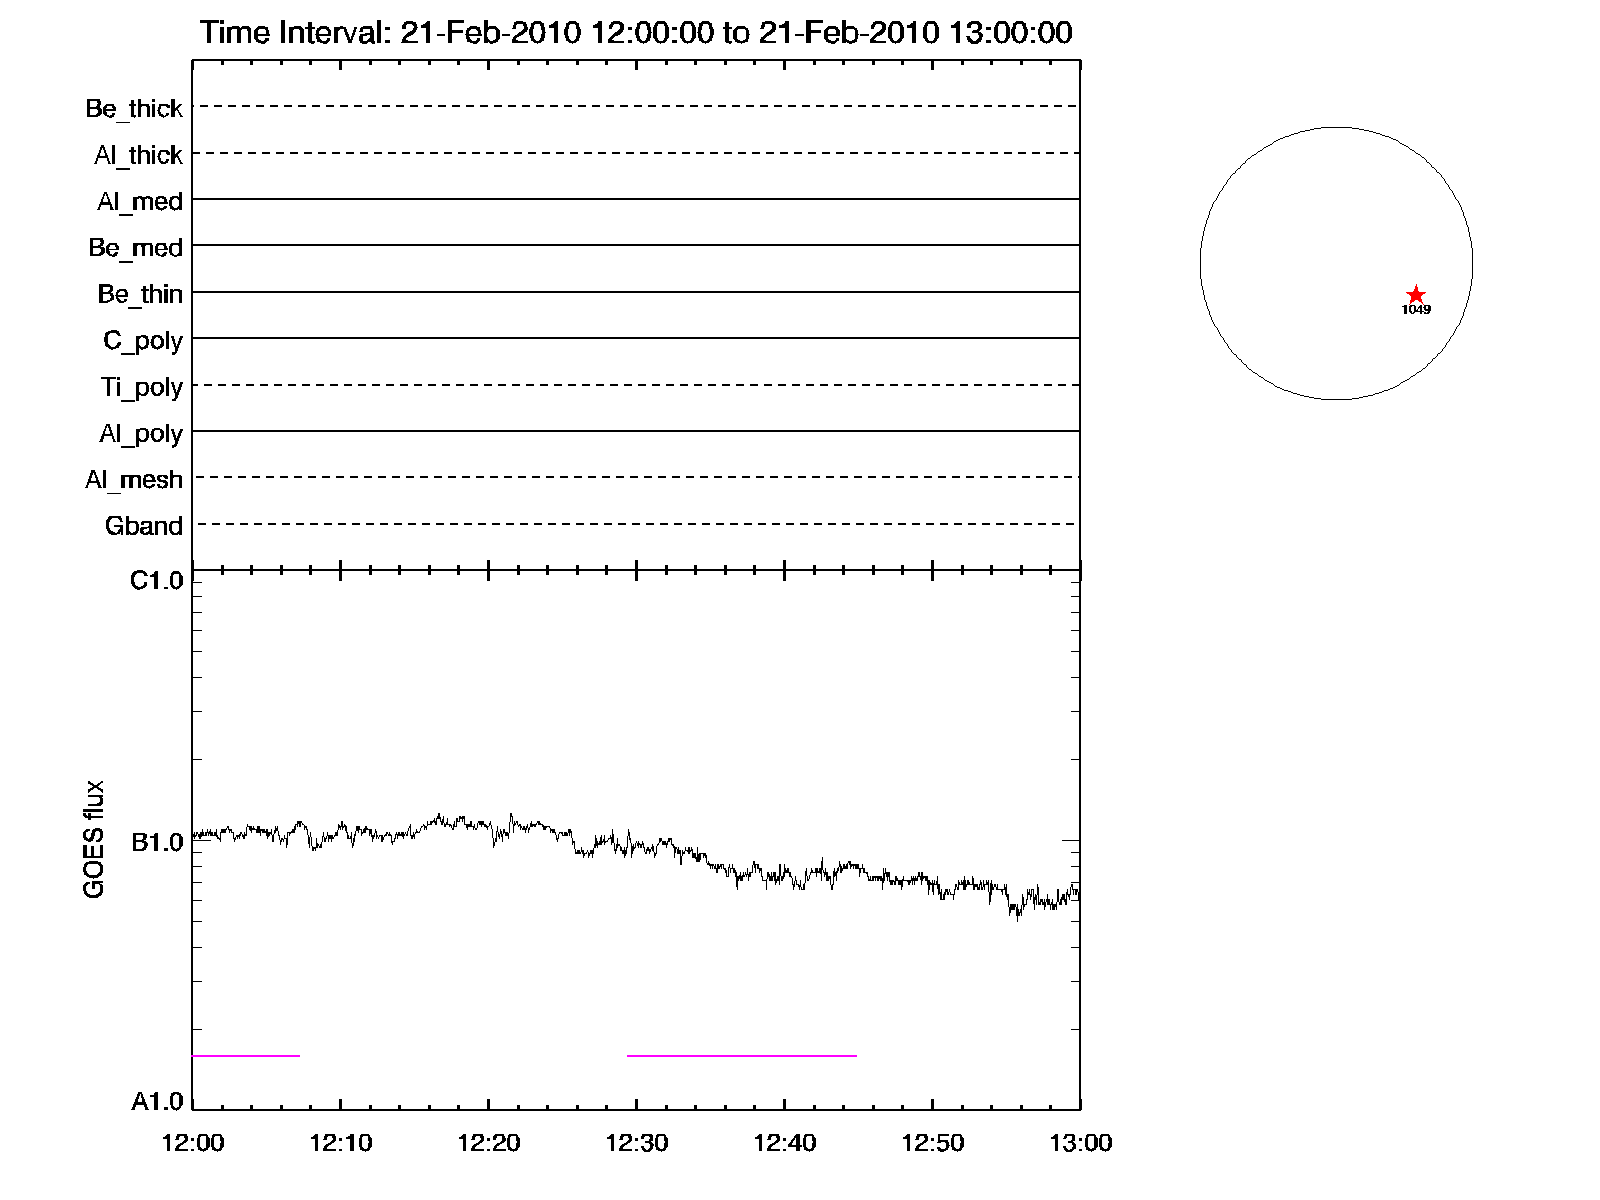This screenshot has width=1600, height=1200.
Task: Click the red star active region marker
Action: pyautogui.click(x=1415, y=294)
